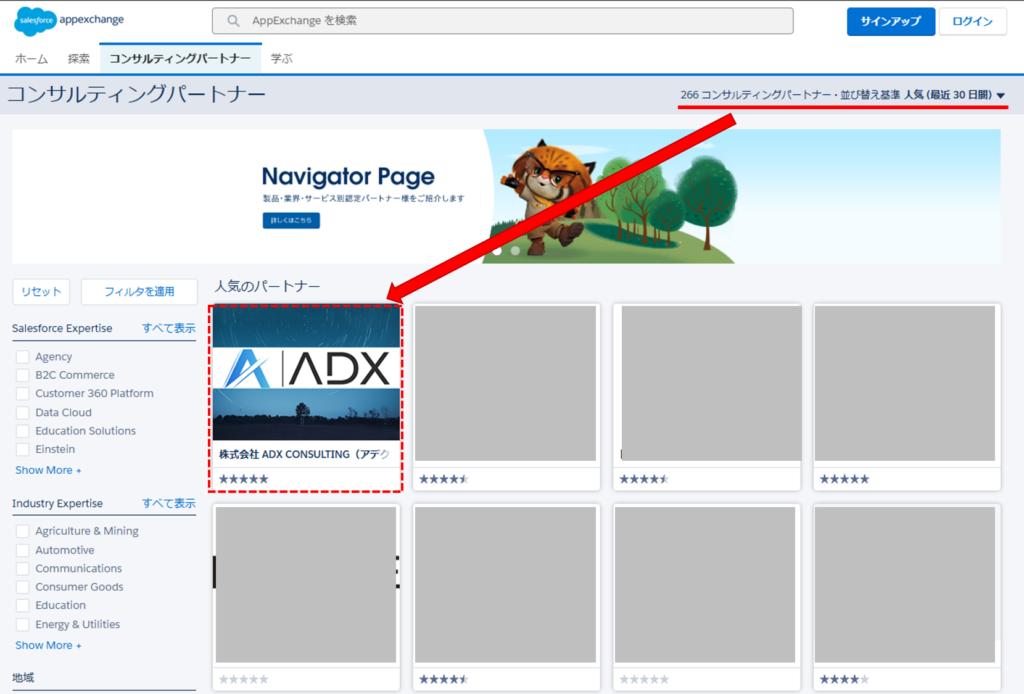Check the Automotive checkbox
The height and width of the screenshot is (694, 1024).
coord(22,550)
